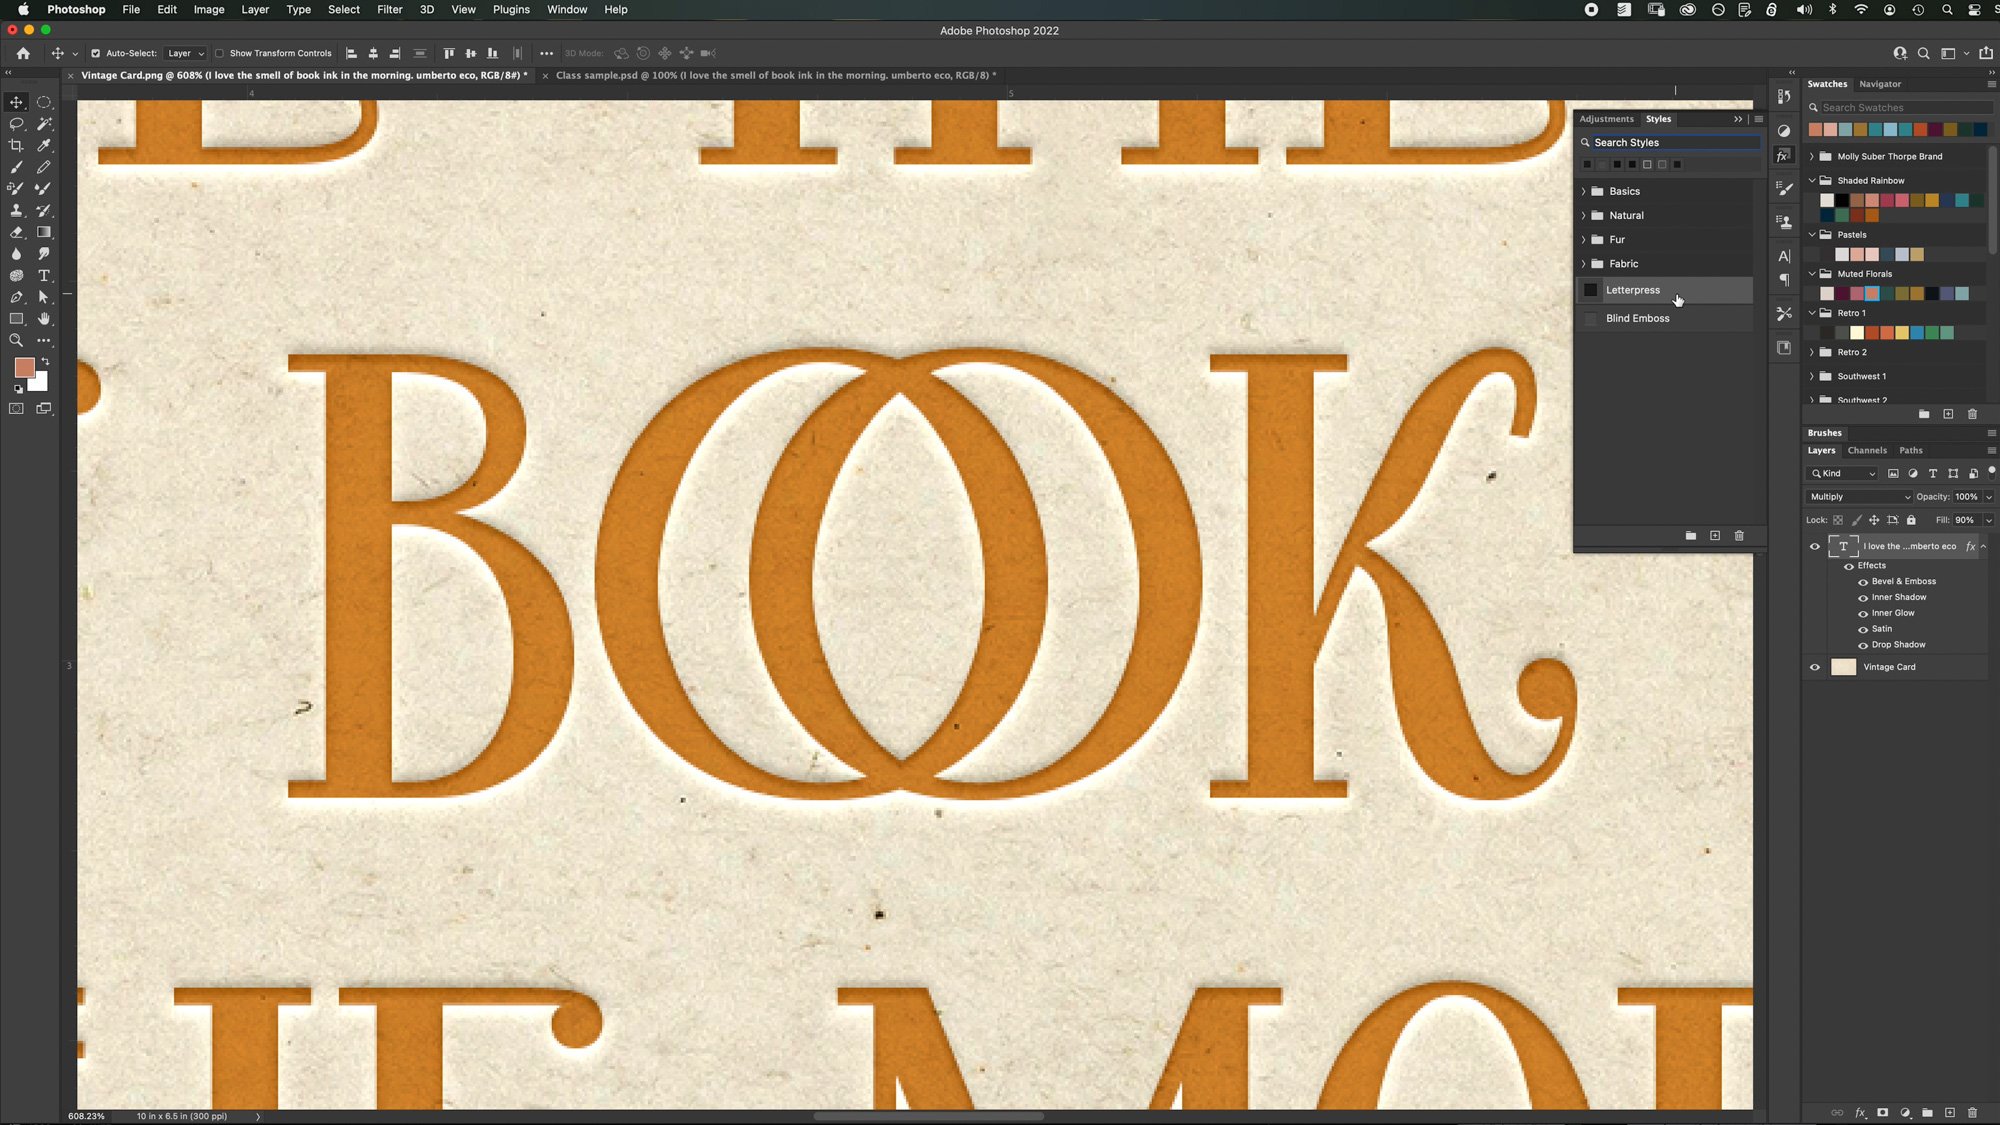This screenshot has height=1125, width=2000.
Task: Open the Multiply blend mode dropdown
Action: click(x=1860, y=497)
